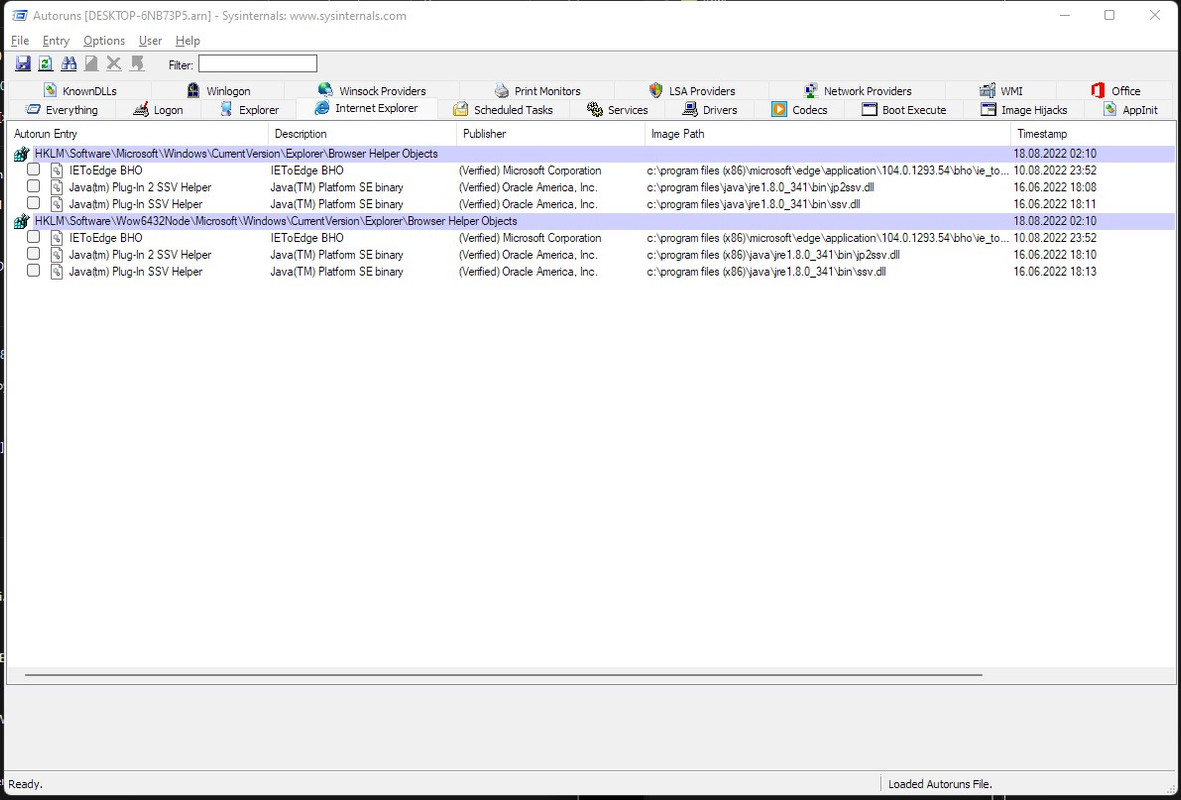The width and height of the screenshot is (1181, 800).
Task: Toggle the checkbox for the jp2ssv.dll entry timestamped 18:08
Action: point(33,186)
